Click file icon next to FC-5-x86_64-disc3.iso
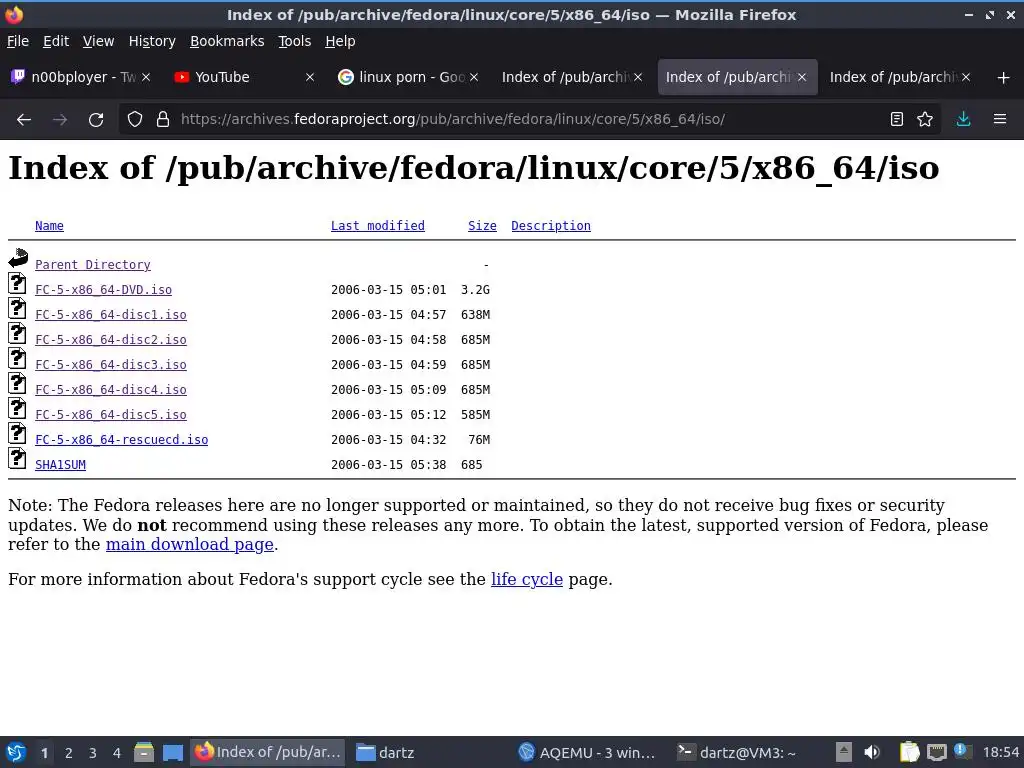The image size is (1024, 768). coord(18,359)
